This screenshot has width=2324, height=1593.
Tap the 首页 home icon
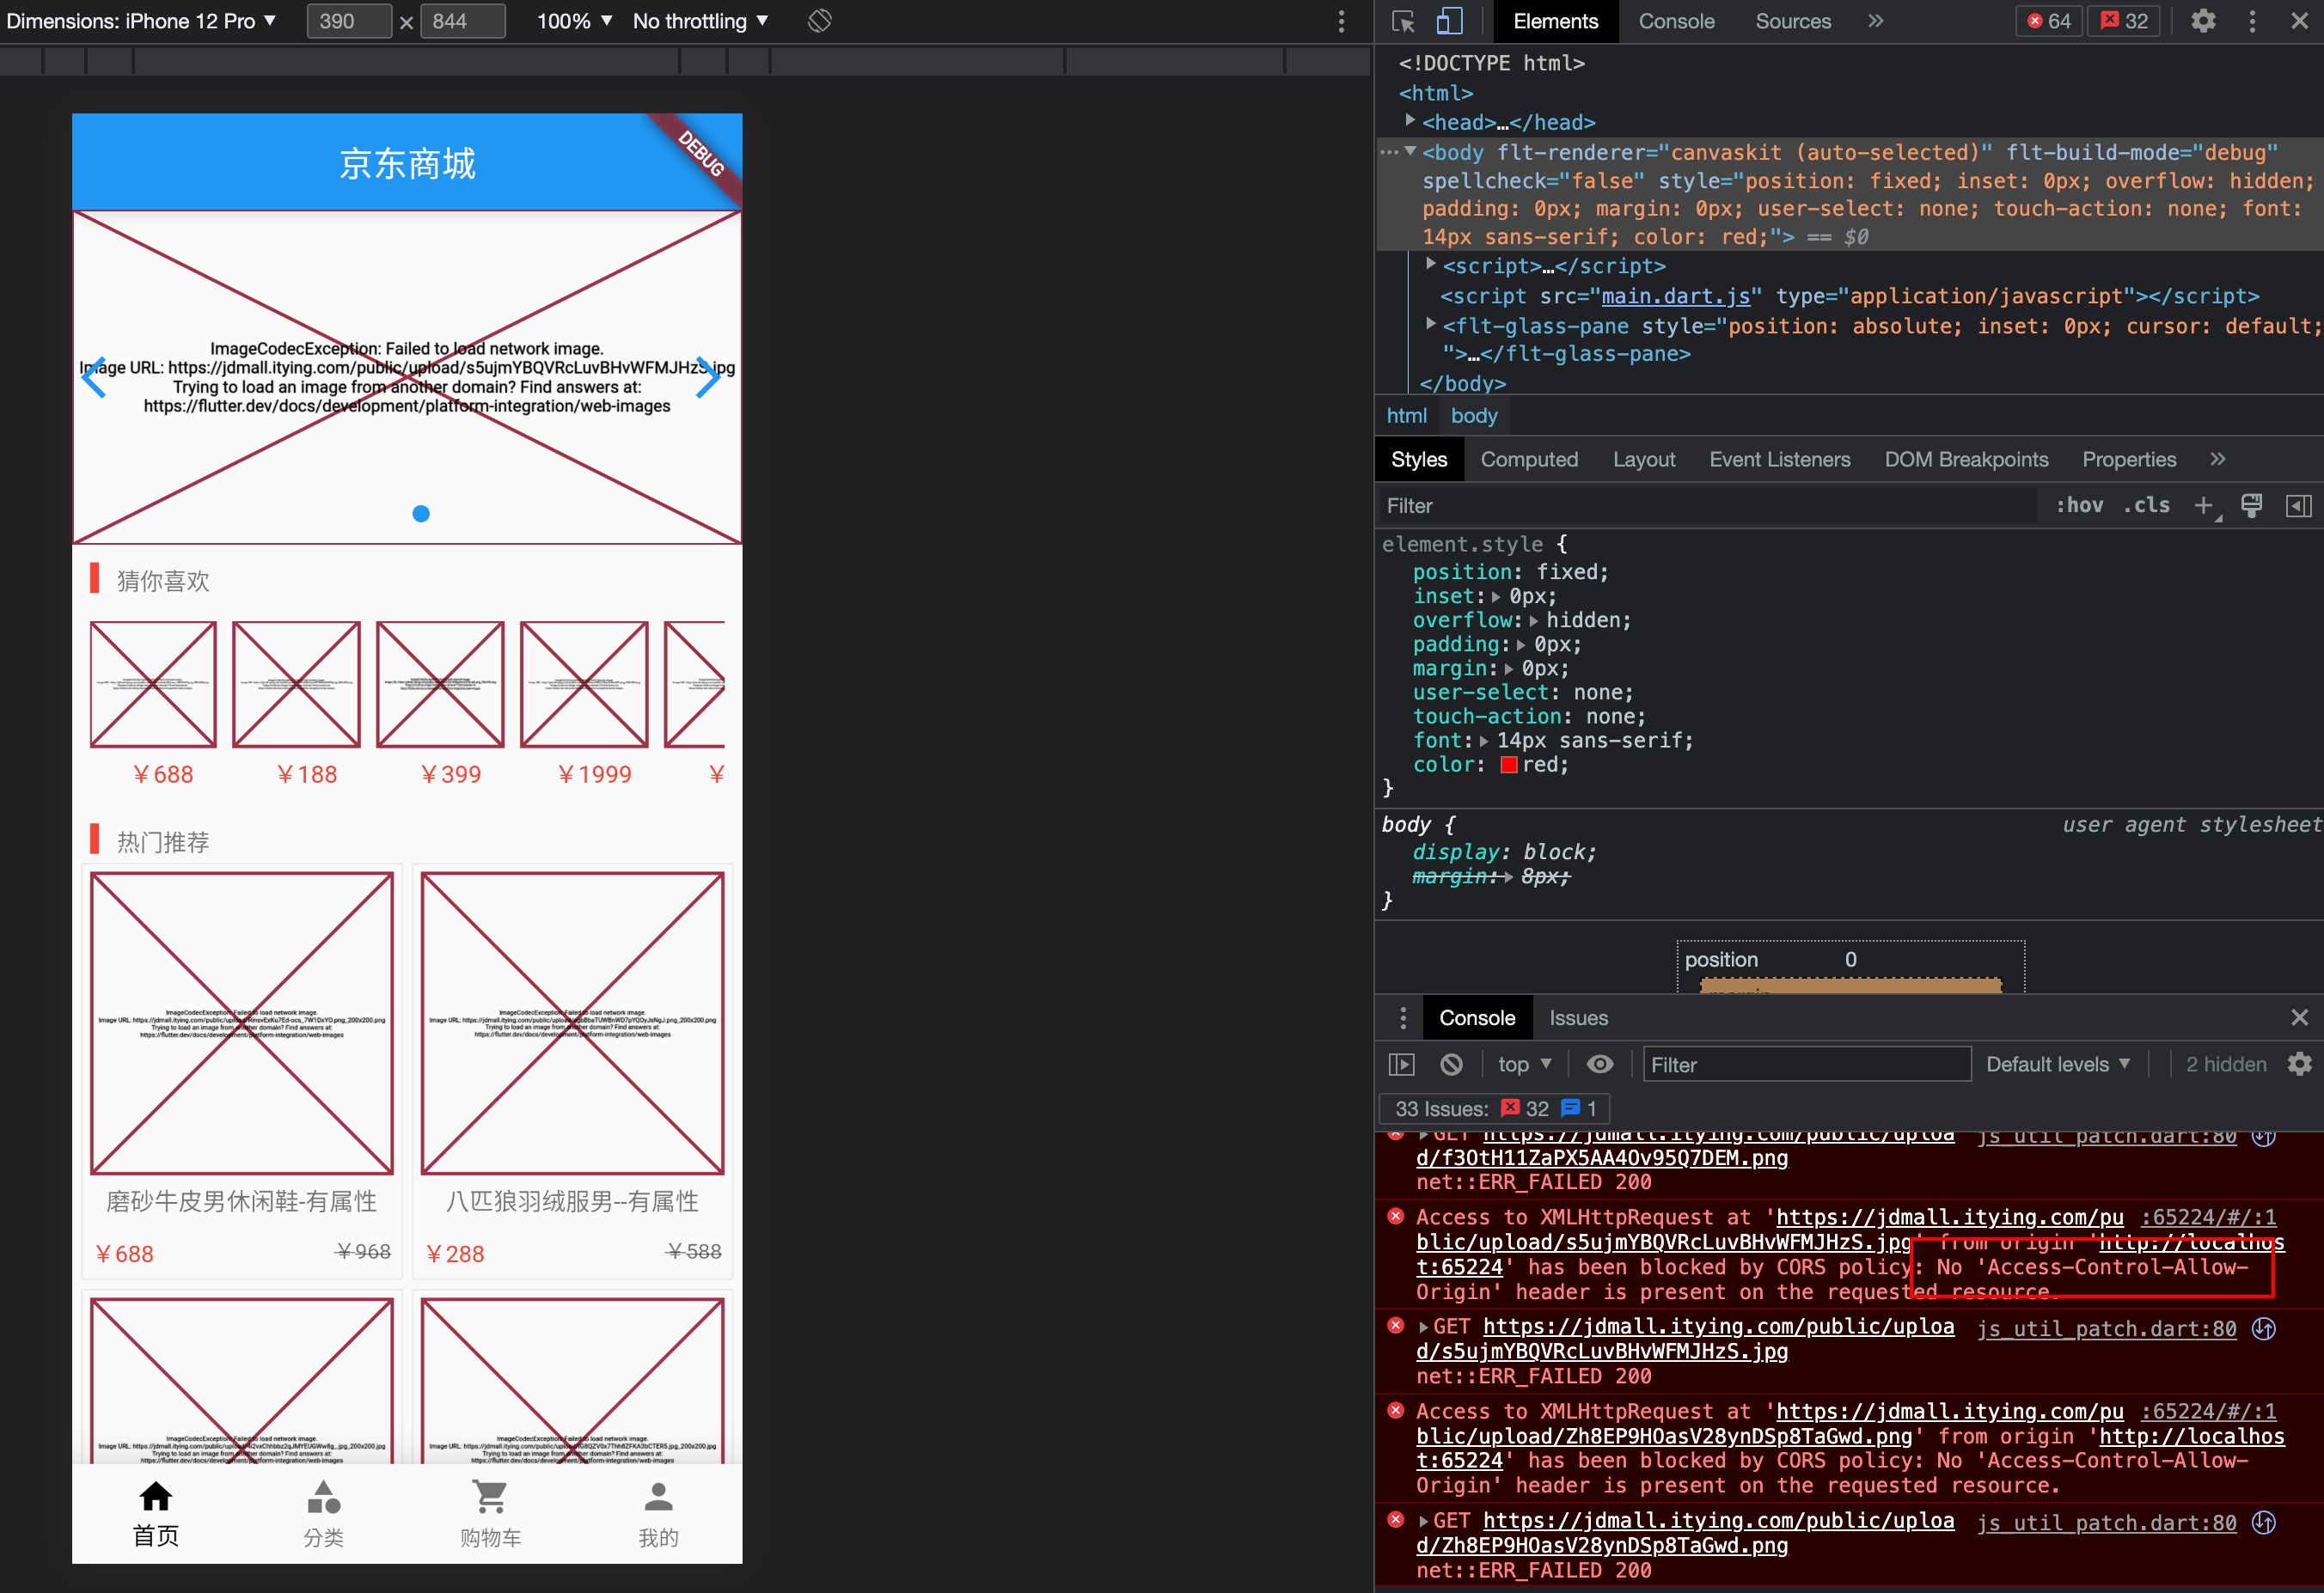coord(156,1497)
